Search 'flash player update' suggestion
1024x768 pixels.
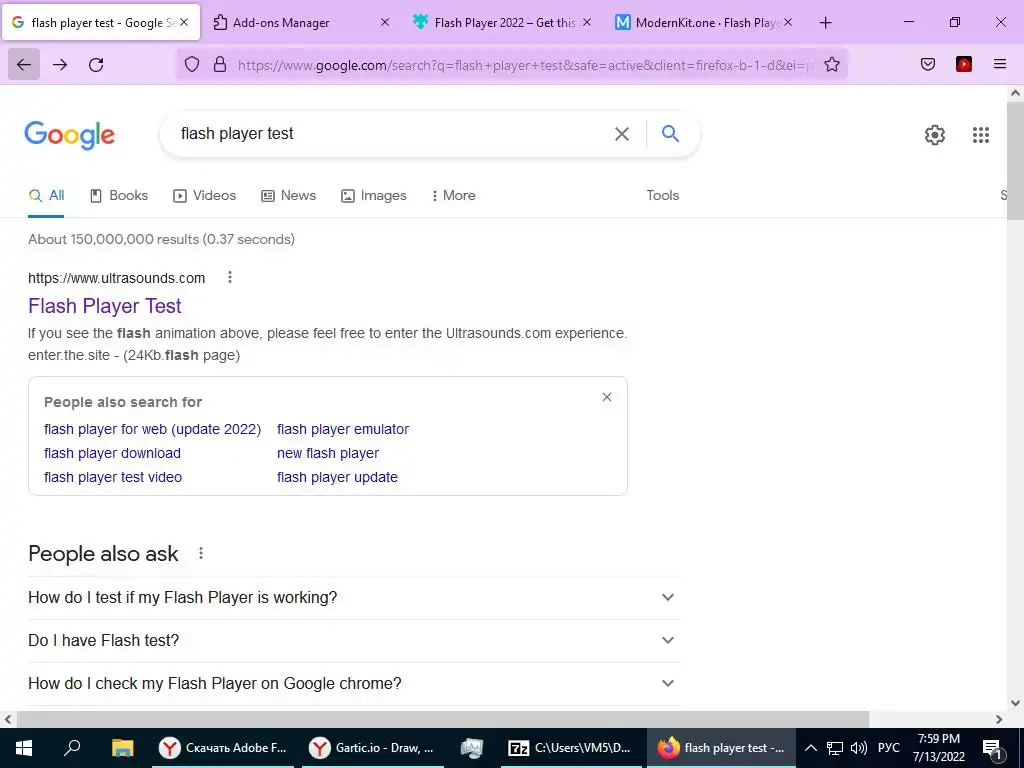click(x=337, y=477)
